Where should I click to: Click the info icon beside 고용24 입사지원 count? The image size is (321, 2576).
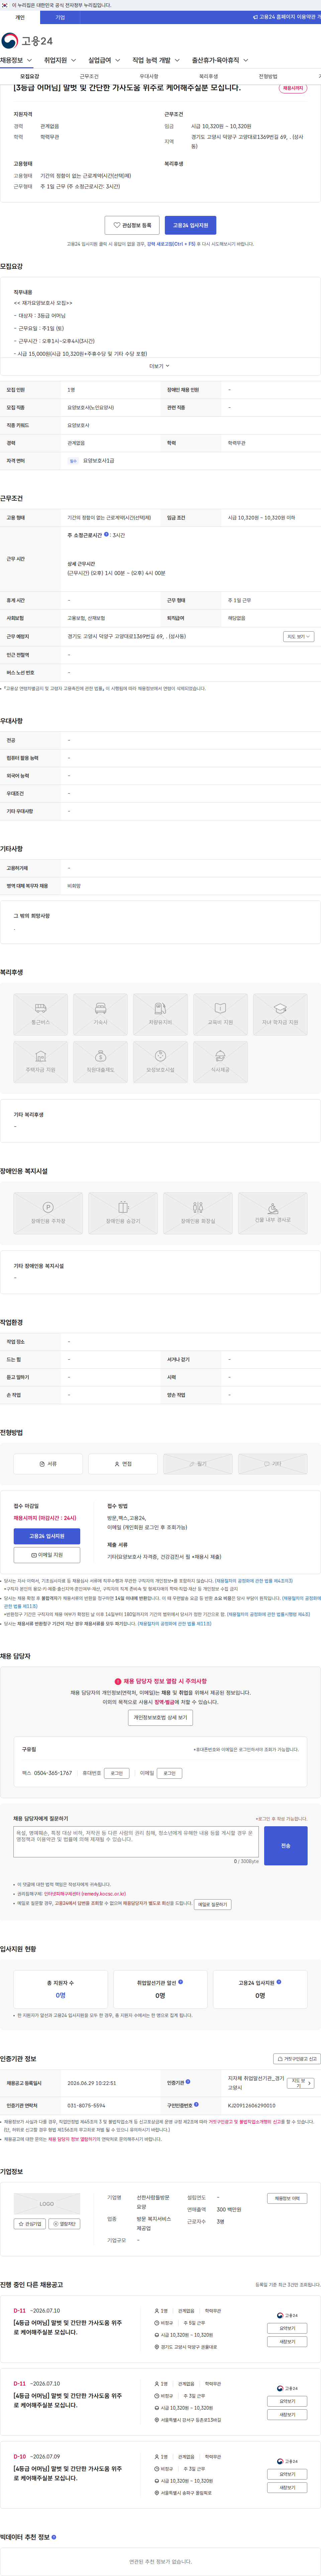(279, 1982)
